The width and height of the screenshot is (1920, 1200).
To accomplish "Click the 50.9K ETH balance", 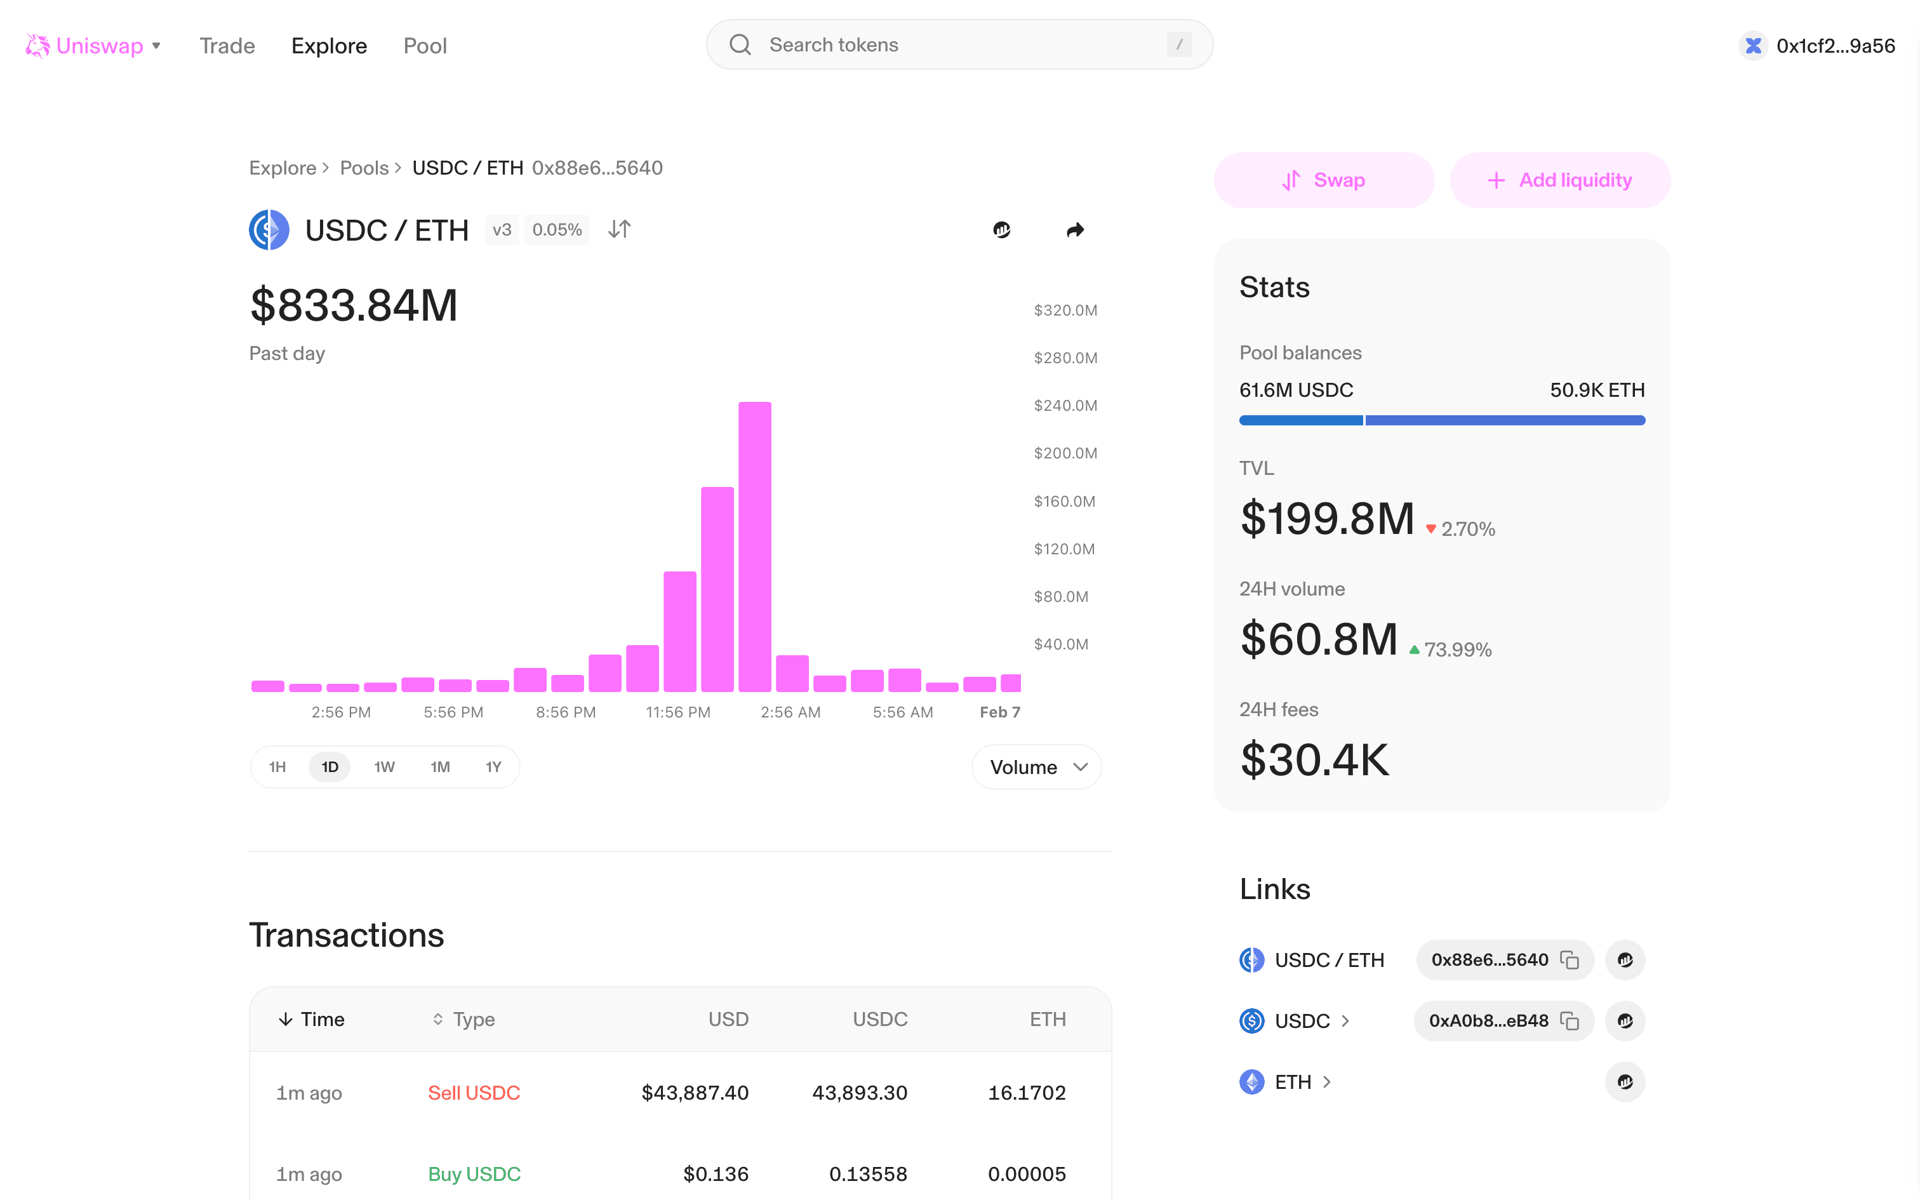I will point(1597,390).
